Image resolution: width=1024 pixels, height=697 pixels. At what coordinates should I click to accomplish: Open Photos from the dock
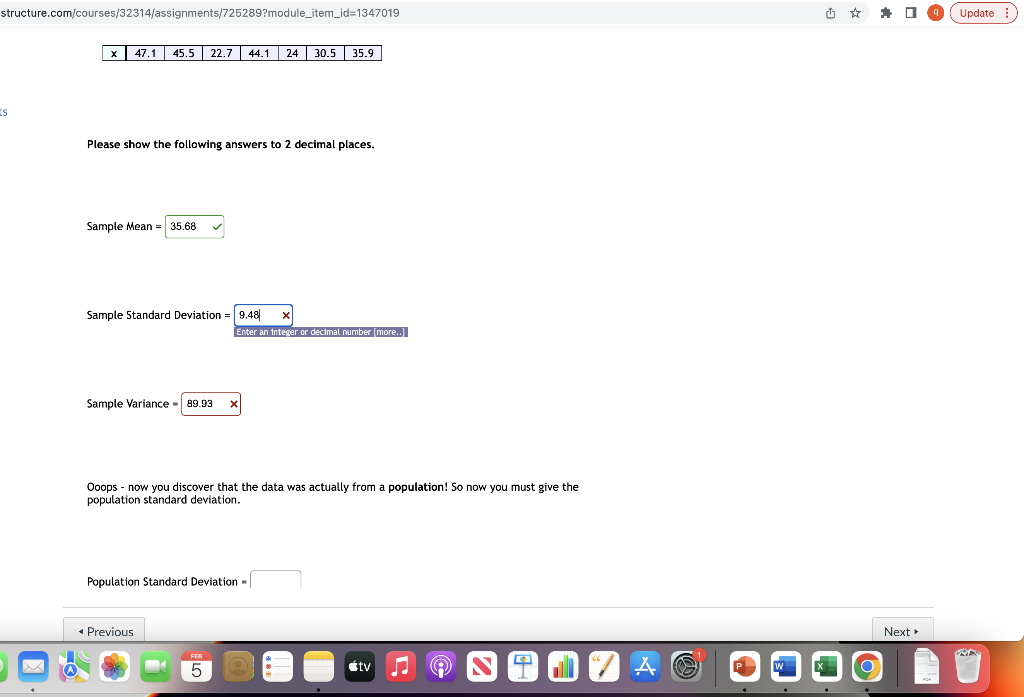point(115,667)
